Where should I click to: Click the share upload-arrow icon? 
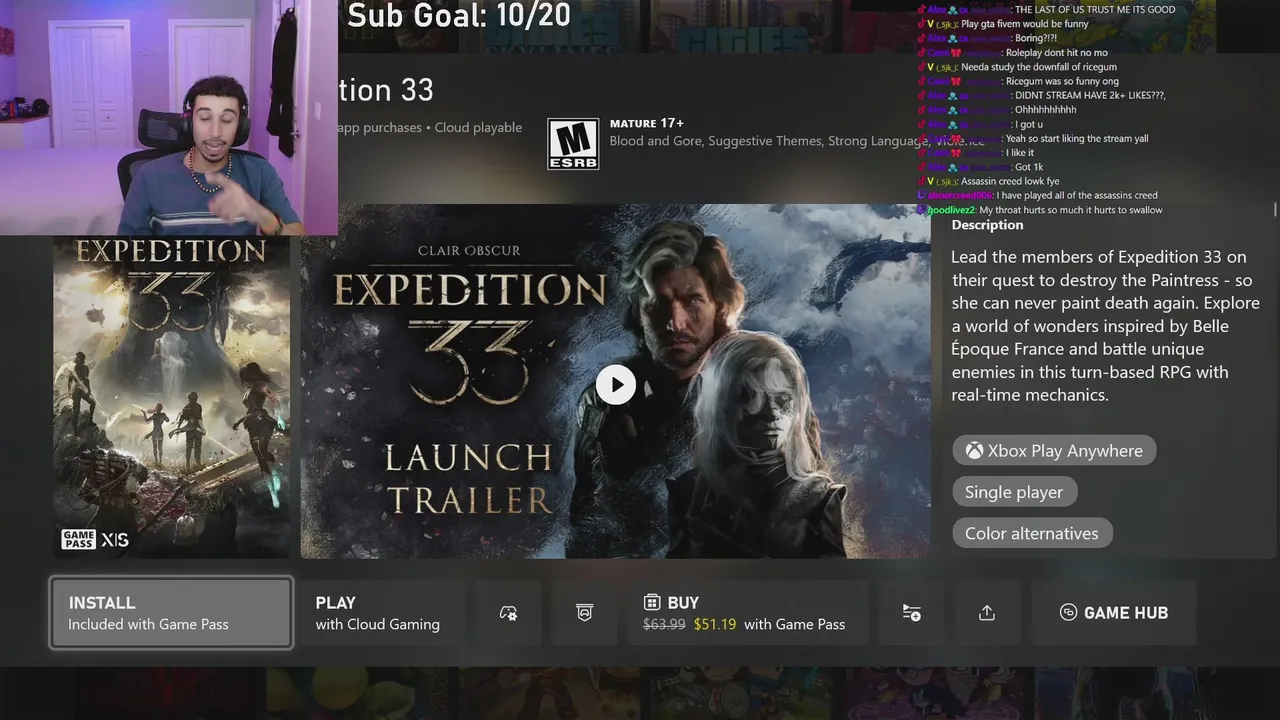tap(987, 613)
